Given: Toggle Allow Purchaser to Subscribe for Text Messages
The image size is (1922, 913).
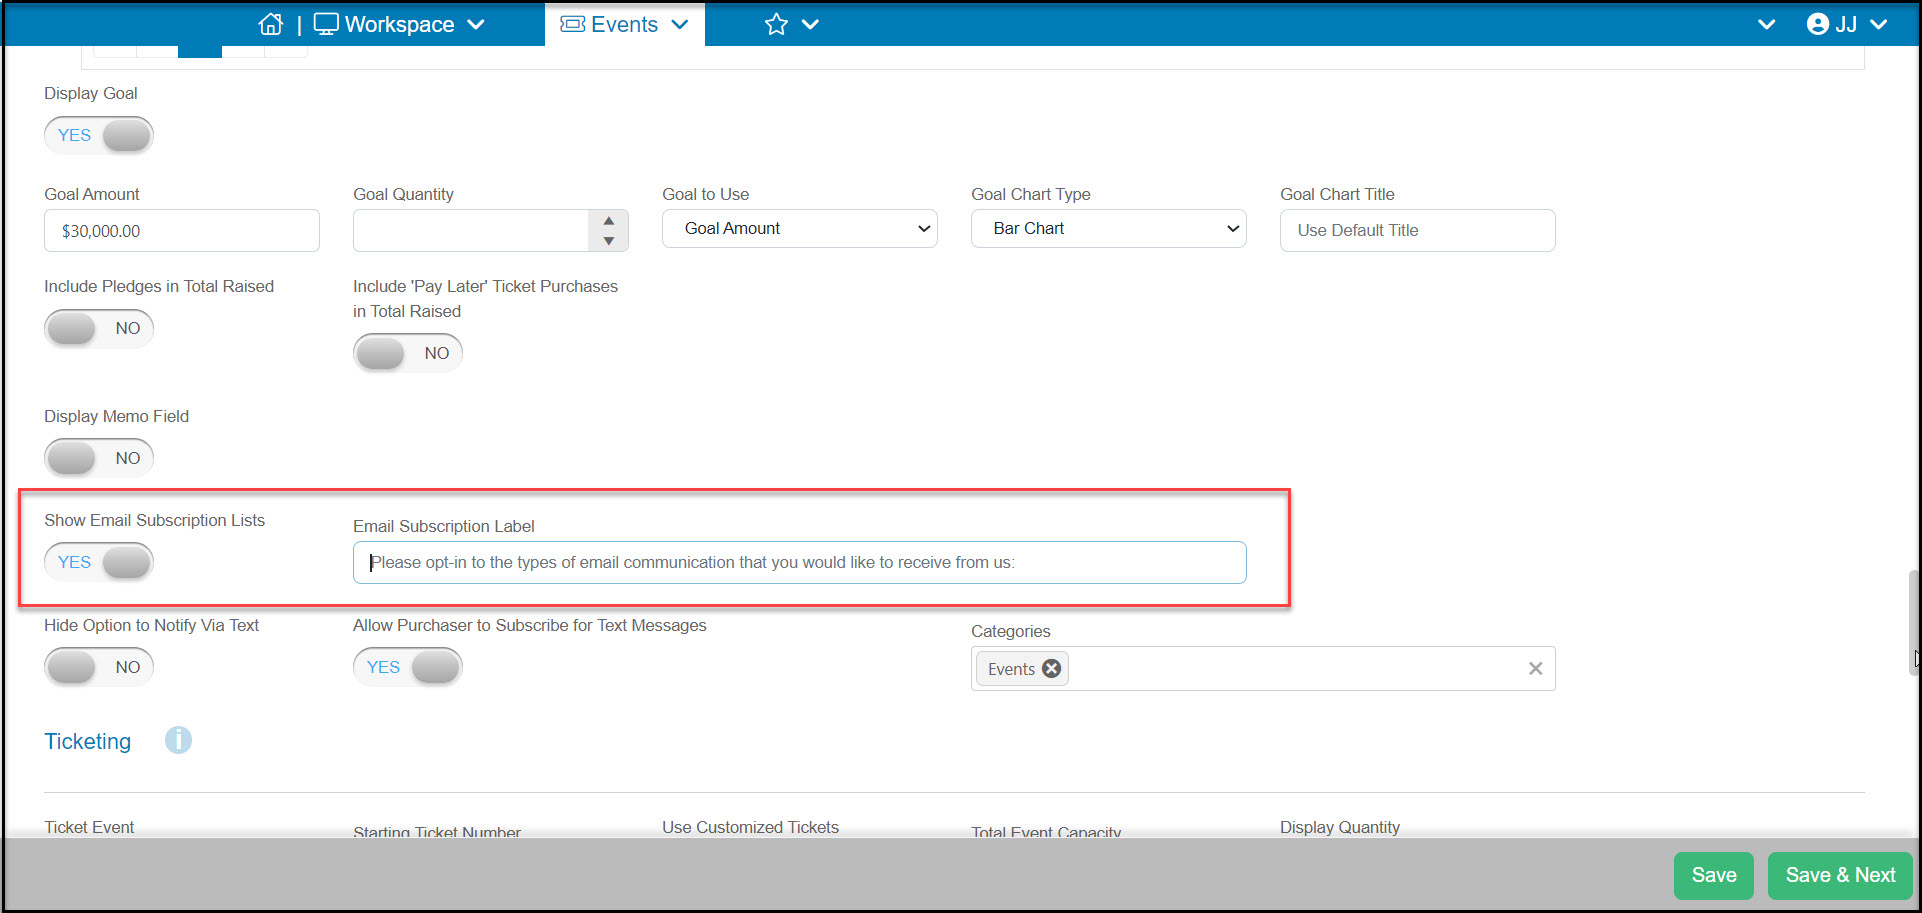Looking at the screenshot, I should click(408, 667).
